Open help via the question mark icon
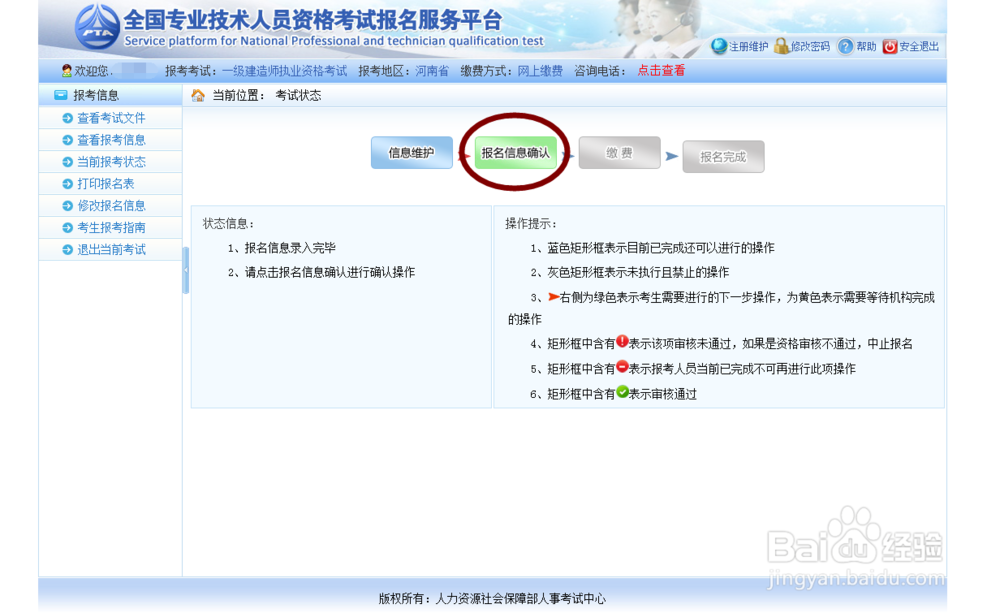The image size is (1000, 613). coord(845,47)
